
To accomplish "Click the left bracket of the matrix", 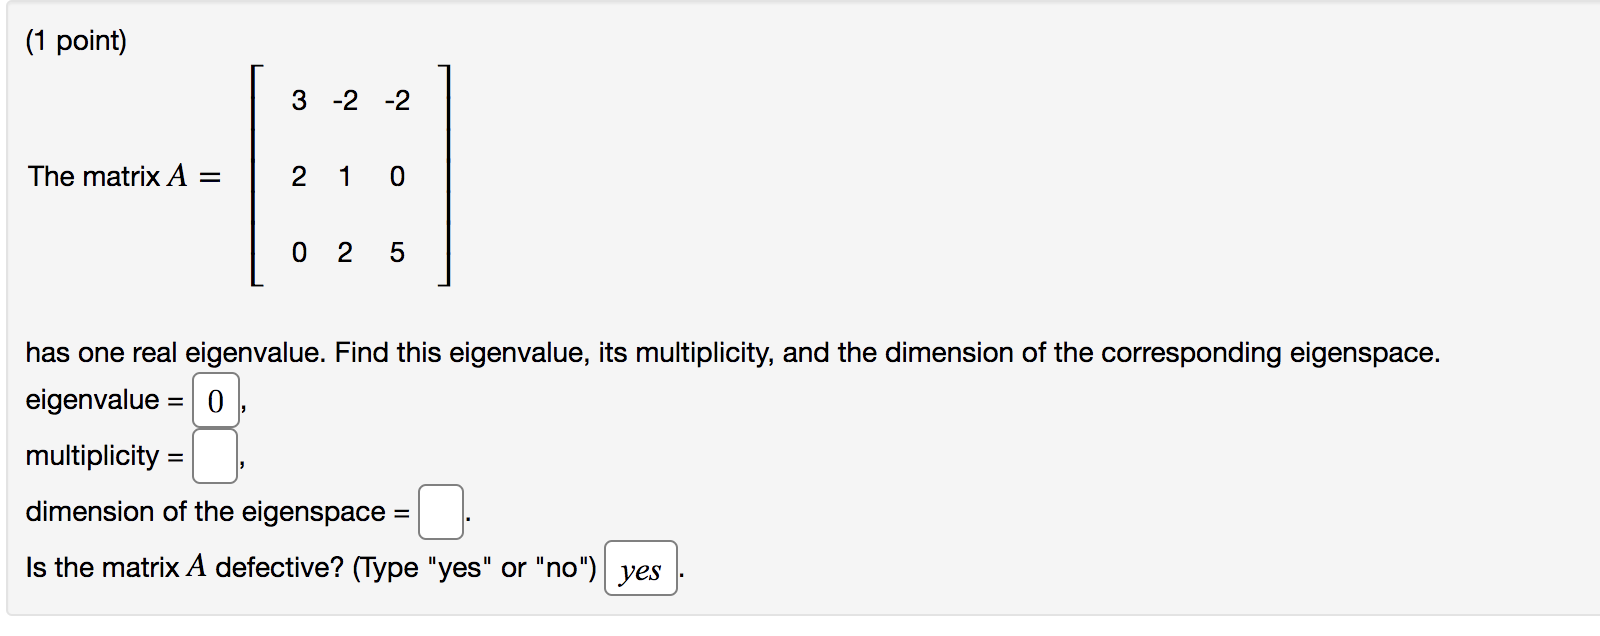I will pos(256,175).
